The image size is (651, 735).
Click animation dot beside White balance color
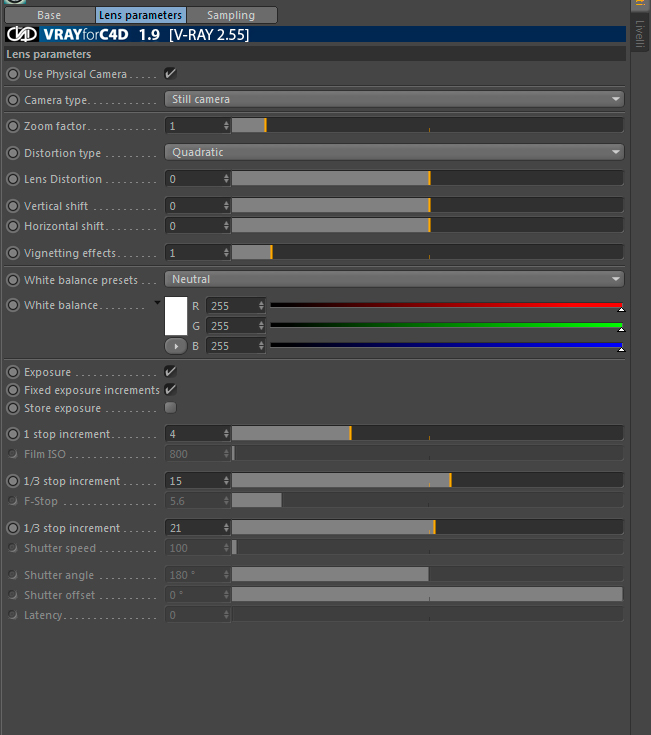(13, 305)
